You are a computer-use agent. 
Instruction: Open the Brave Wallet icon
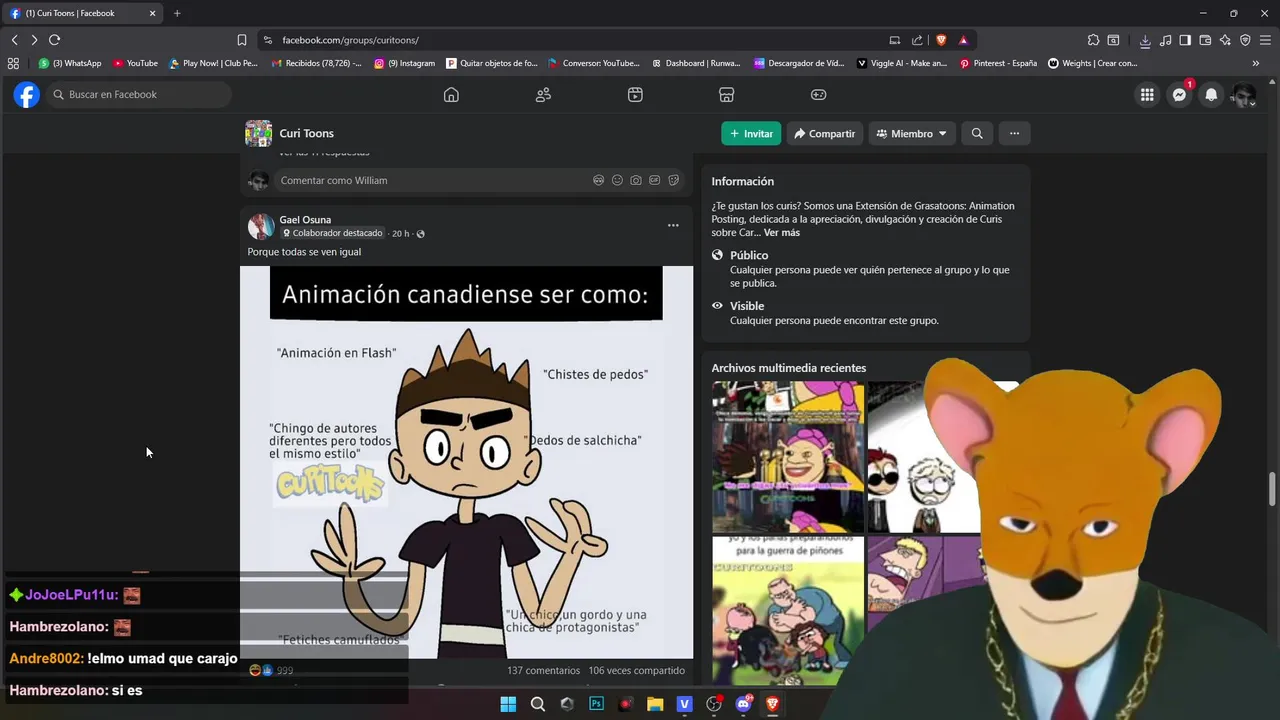(x=1205, y=40)
